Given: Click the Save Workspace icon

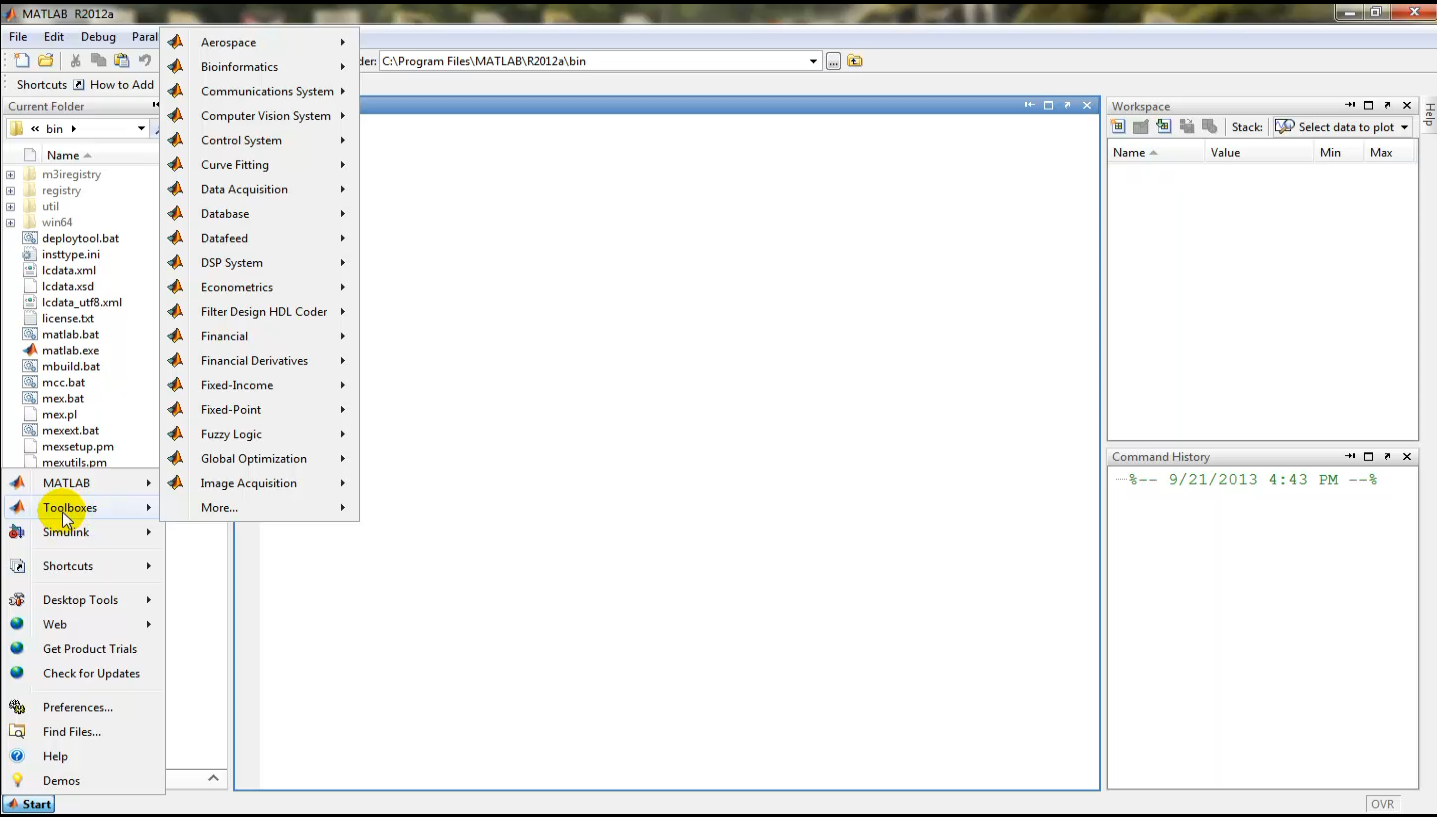Looking at the screenshot, I should pyautogui.click(x=1187, y=127).
